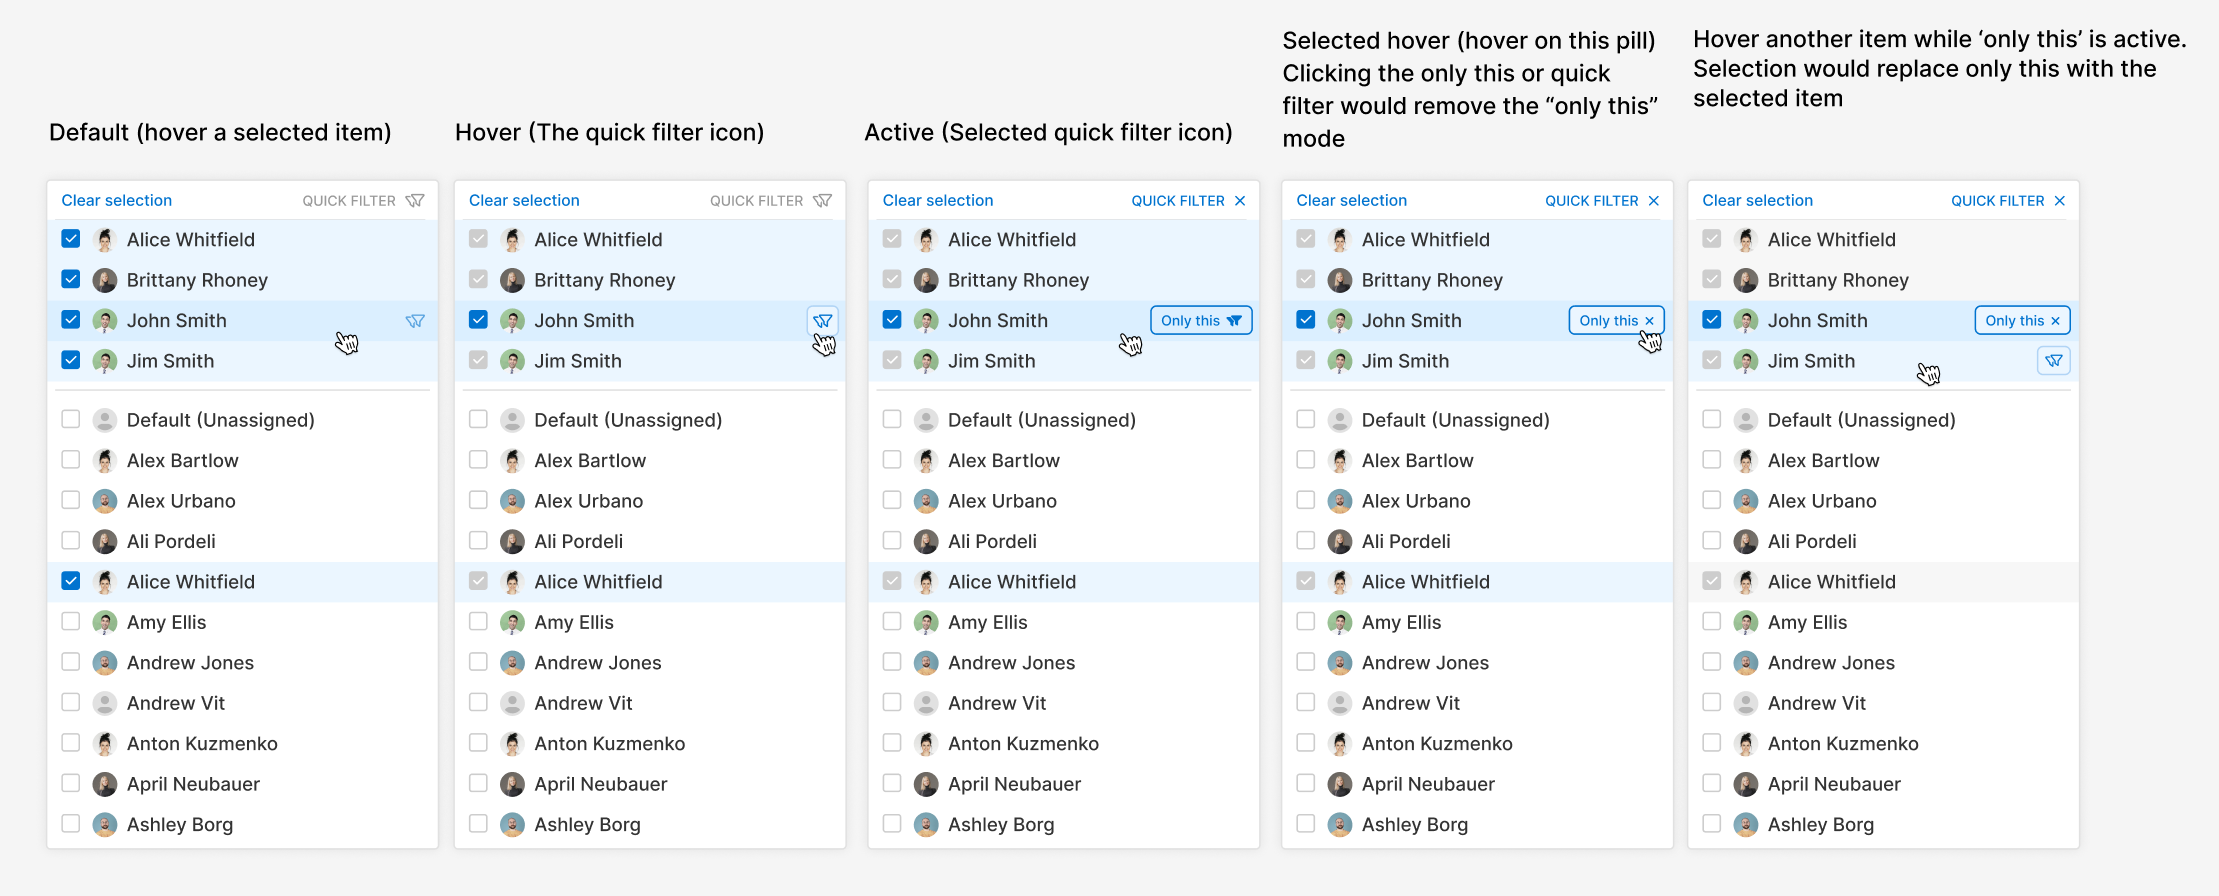The height and width of the screenshot is (896, 2219).
Task: Click Anton Kuzmenko's avatar in Default panel
Action: [x=105, y=743]
